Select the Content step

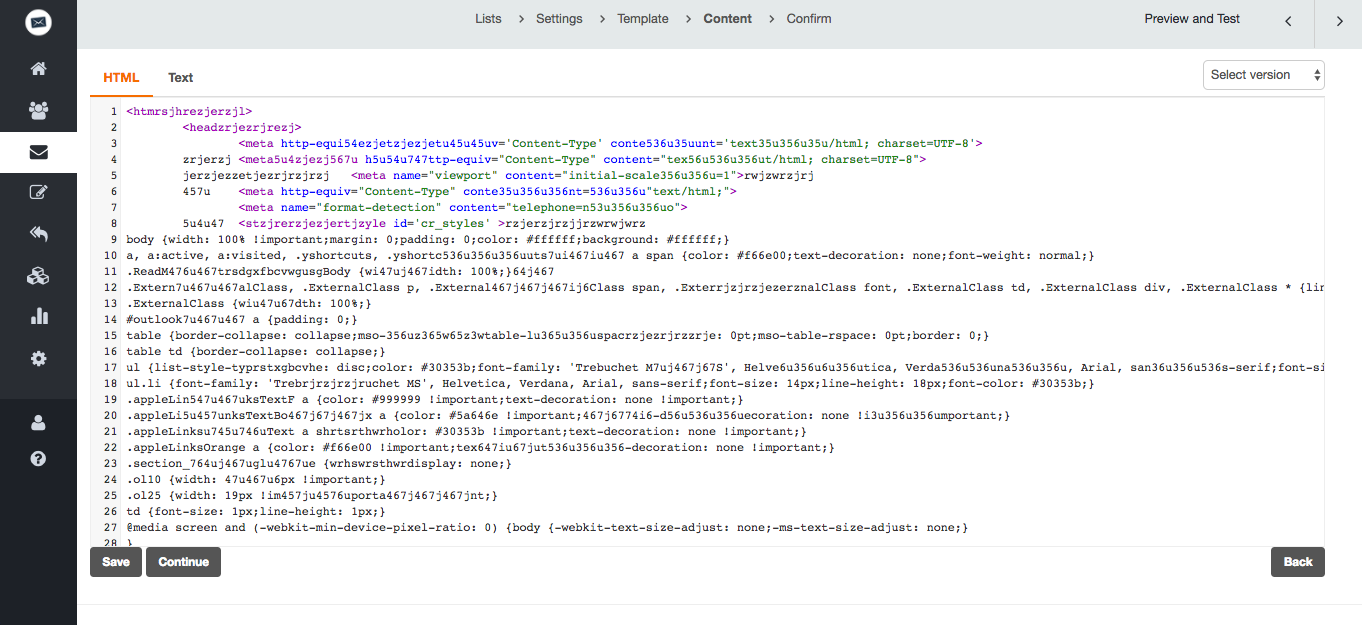click(x=727, y=19)
